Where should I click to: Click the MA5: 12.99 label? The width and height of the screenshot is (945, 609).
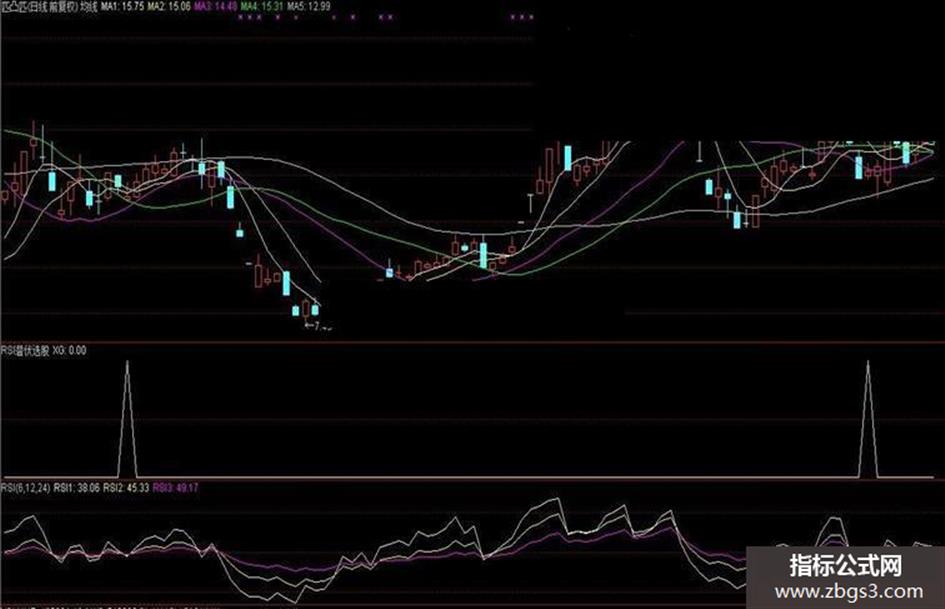309,7
